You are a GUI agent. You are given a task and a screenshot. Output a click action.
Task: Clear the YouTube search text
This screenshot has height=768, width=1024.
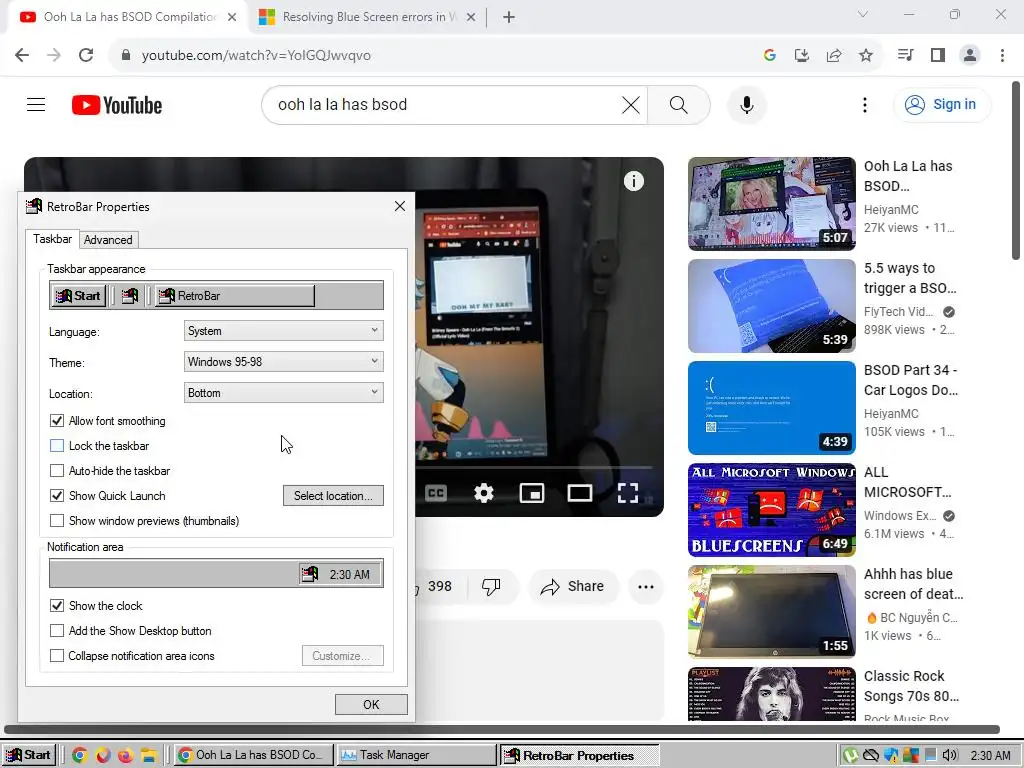pos(631,104)
